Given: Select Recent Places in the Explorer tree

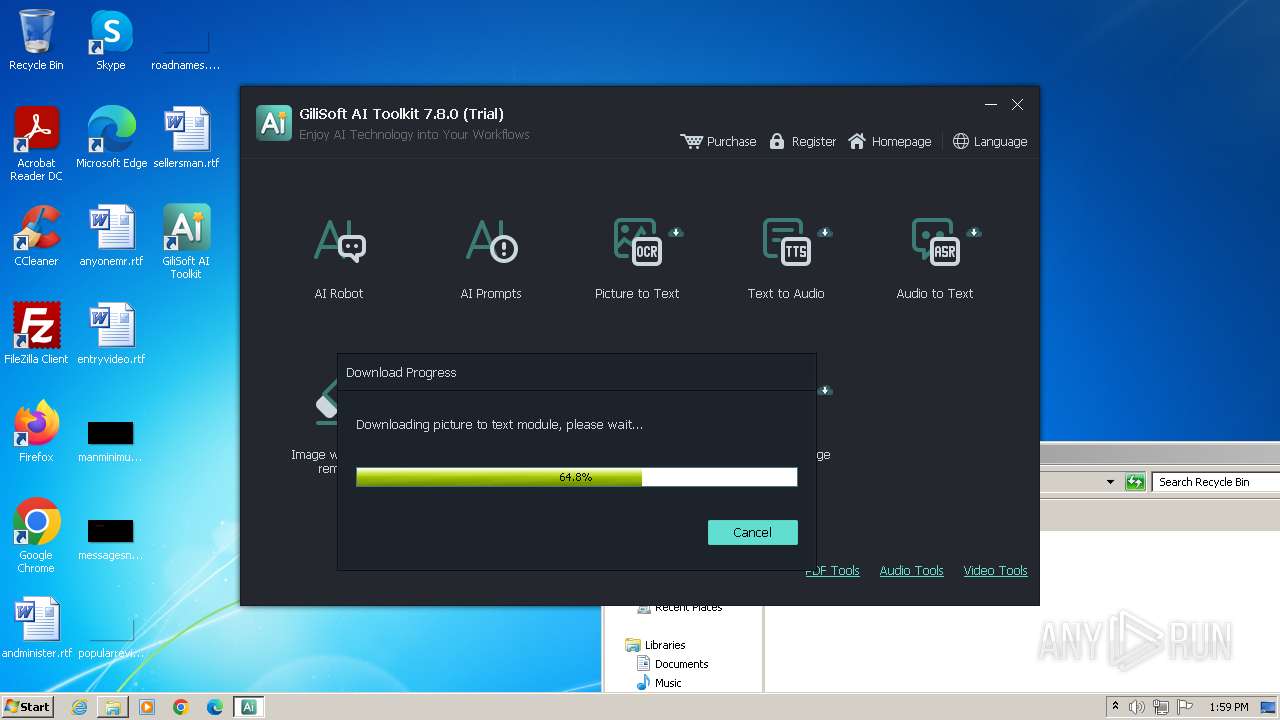Looking at the screenshot, I should point(680,607).
